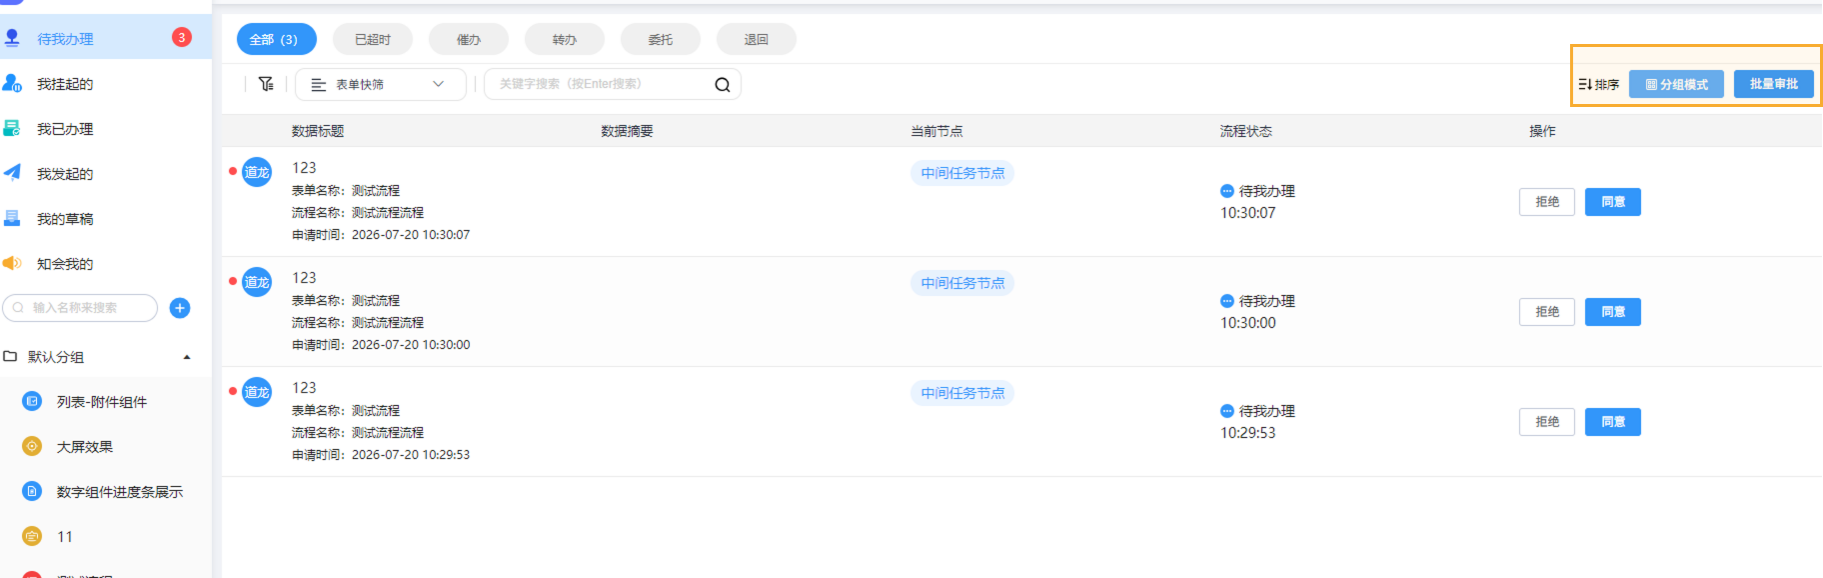Viewport: 1823px width, 578px height.
Task: Click the 知会我的 megaphone icon
Action: click(12, 263)
